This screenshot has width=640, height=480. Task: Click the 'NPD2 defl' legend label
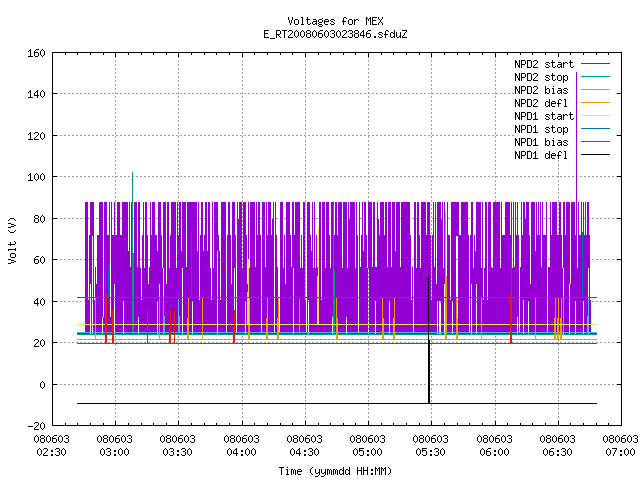coord(541,103)
